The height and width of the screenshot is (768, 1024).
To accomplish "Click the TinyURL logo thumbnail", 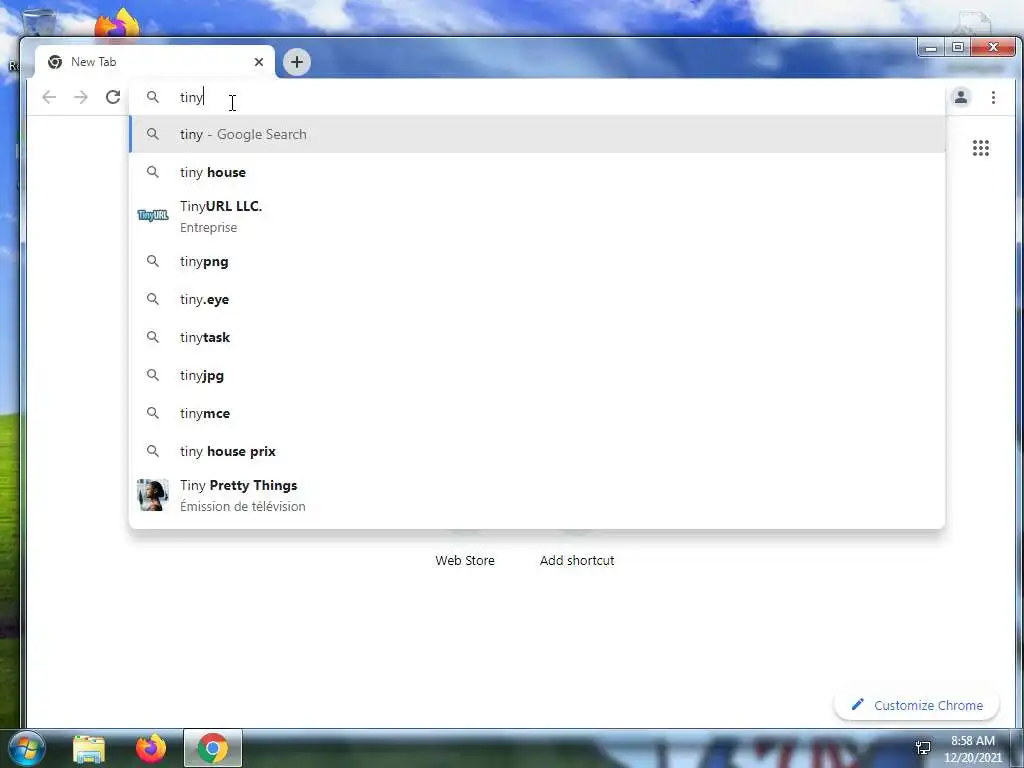I will [x=153, y=216].
